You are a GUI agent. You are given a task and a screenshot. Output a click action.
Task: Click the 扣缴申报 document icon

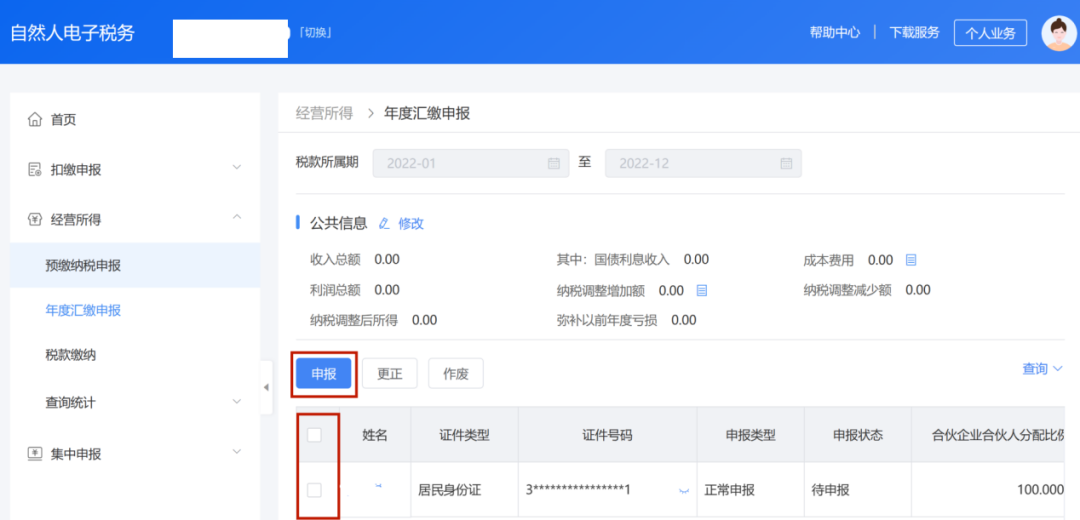34,169
